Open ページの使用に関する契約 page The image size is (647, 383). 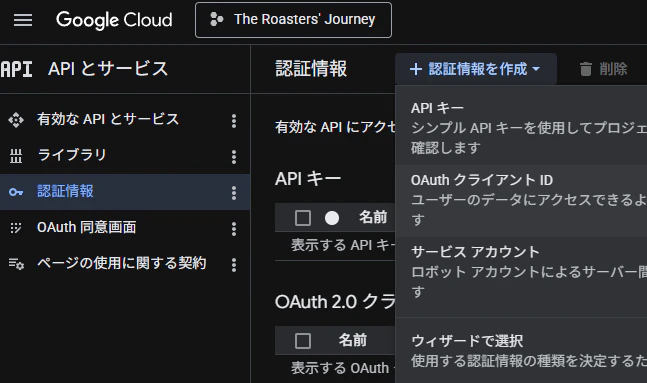pyautogui.click(x=122, y=263)
